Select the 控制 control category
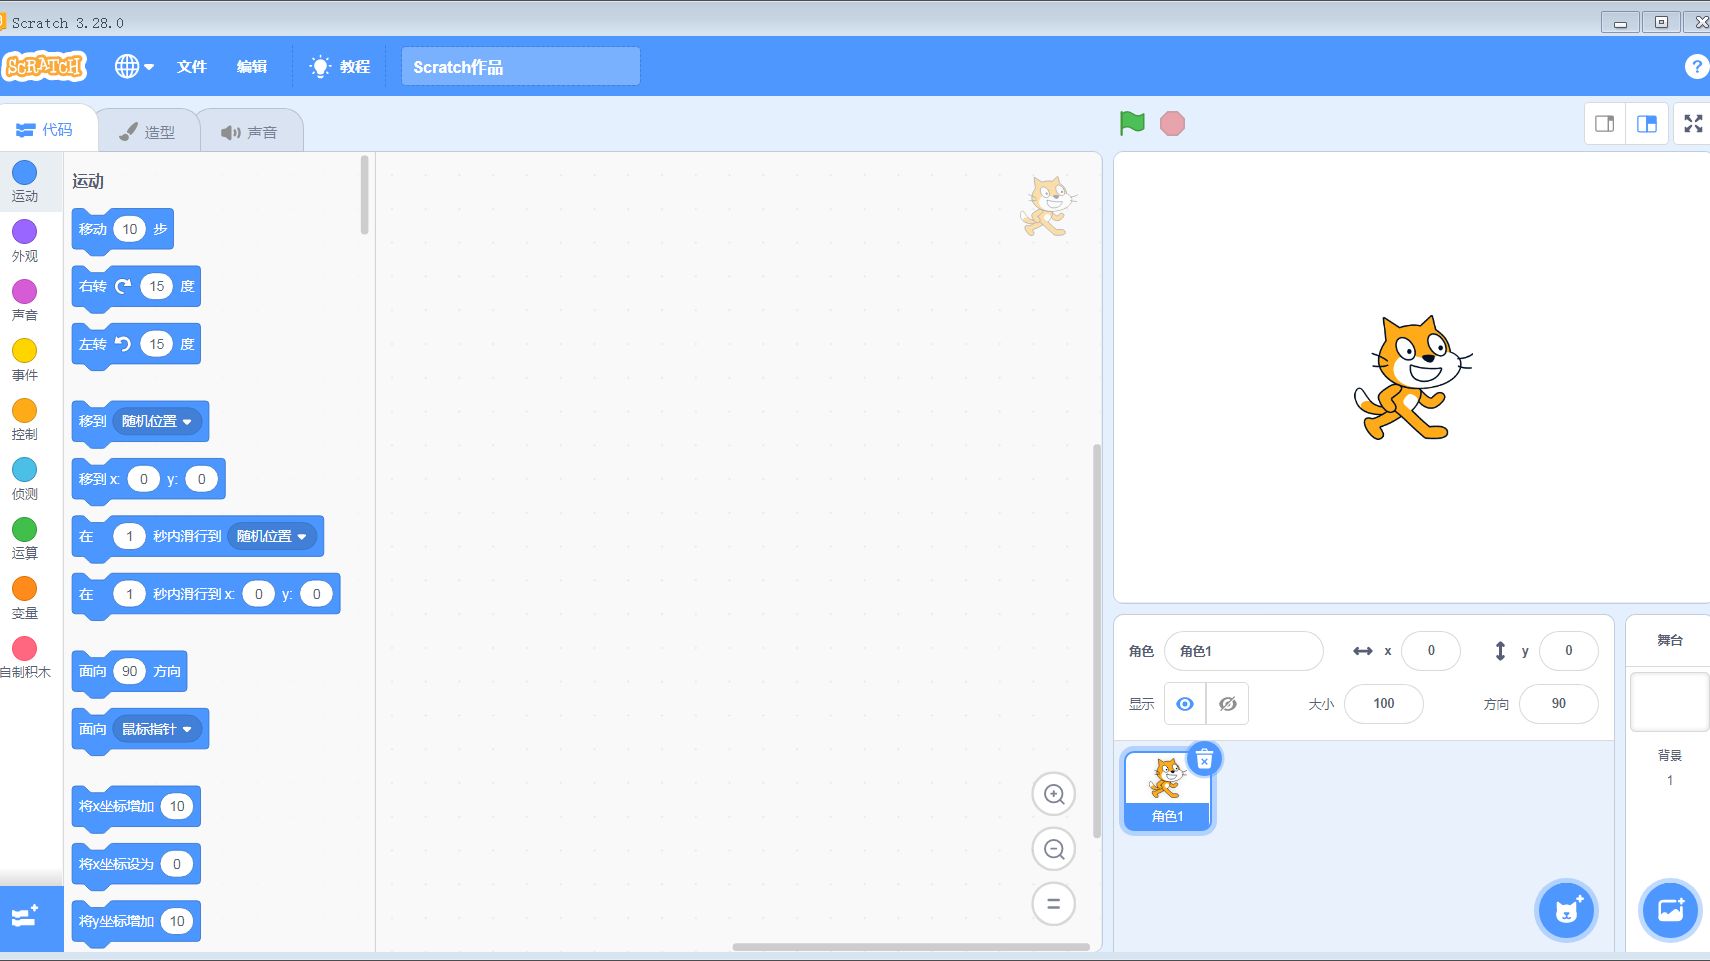The image size is (1710, 961). [x=25, y=419]
